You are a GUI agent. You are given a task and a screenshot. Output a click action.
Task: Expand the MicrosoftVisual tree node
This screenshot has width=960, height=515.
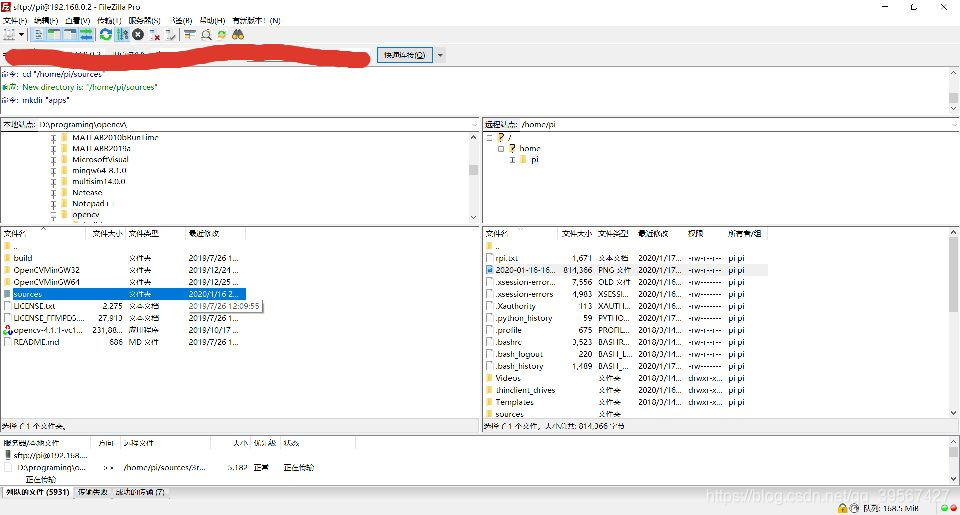[53, 160]
